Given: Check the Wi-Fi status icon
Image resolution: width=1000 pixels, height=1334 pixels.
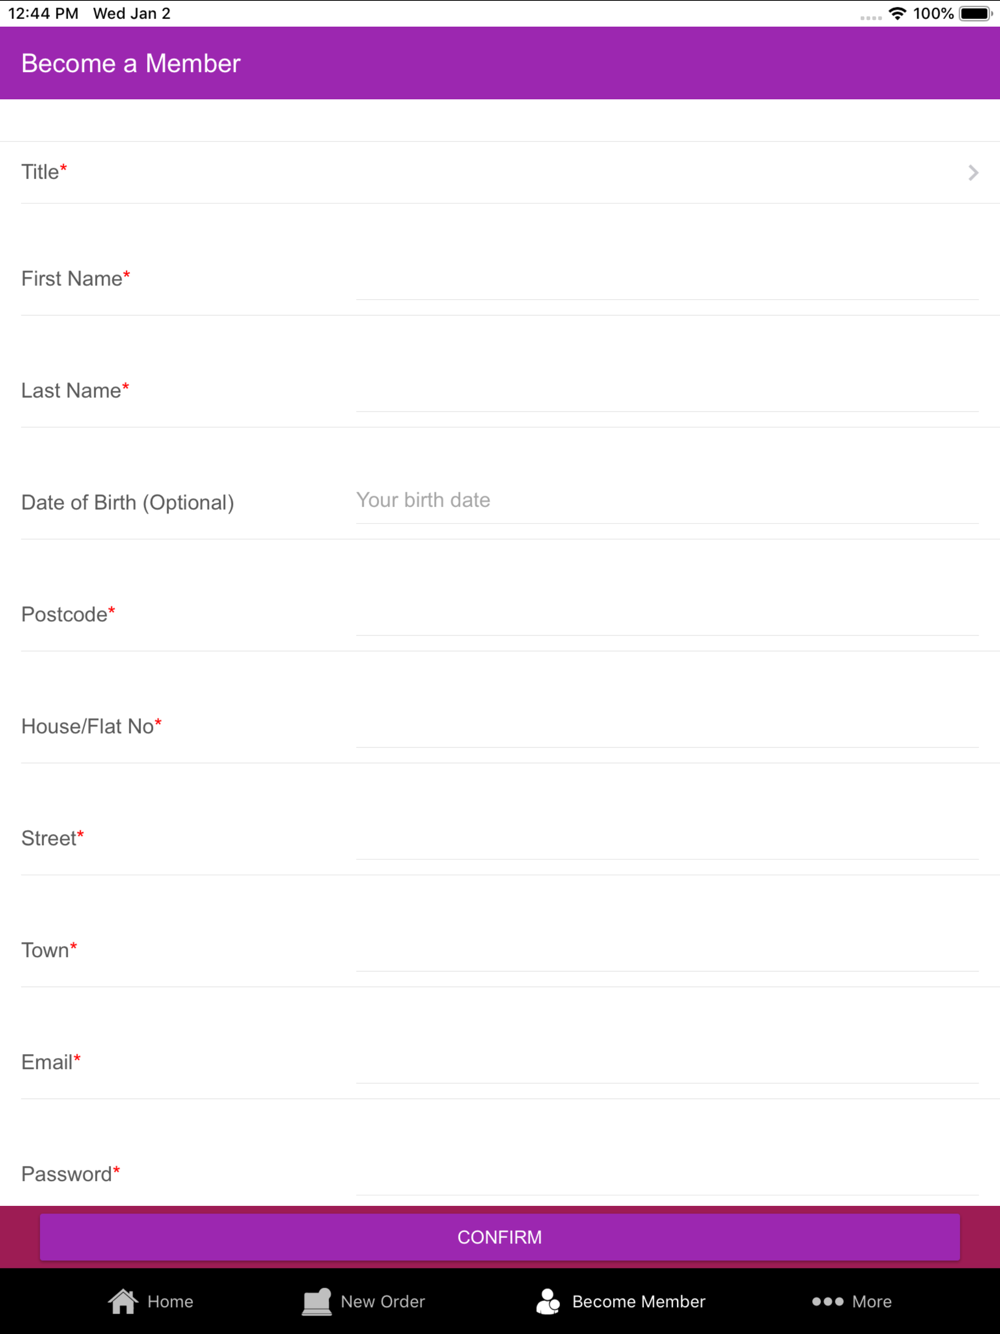Looking at the screenshot, I should tap(897, 13).
